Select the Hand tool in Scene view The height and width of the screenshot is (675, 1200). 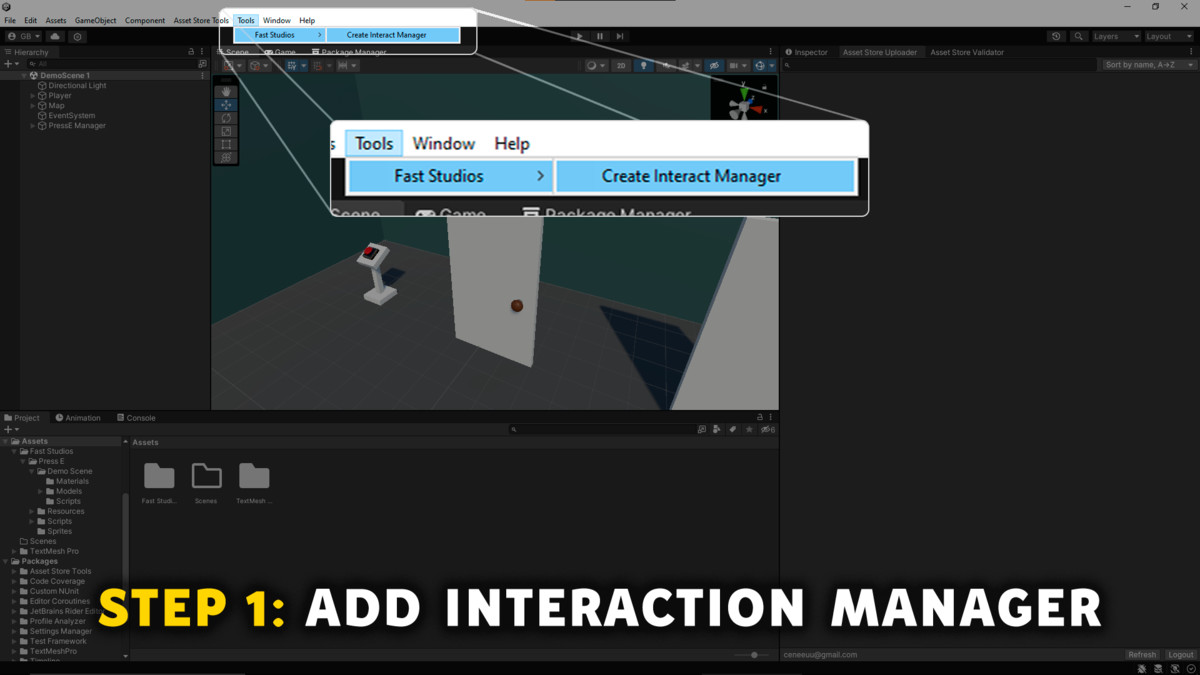click(x=226, y=92)
